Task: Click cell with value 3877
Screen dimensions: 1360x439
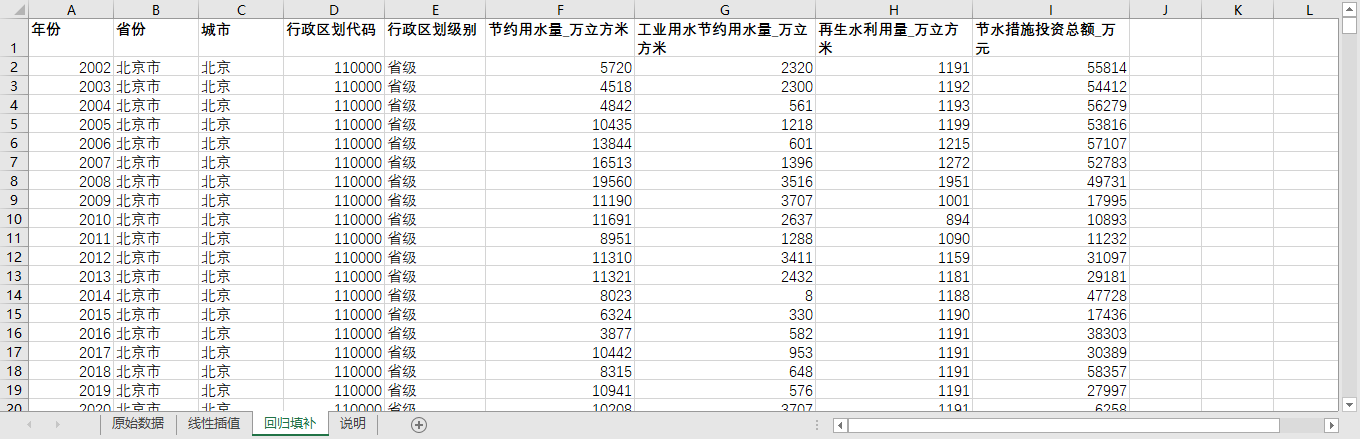Action: [560, 334]
